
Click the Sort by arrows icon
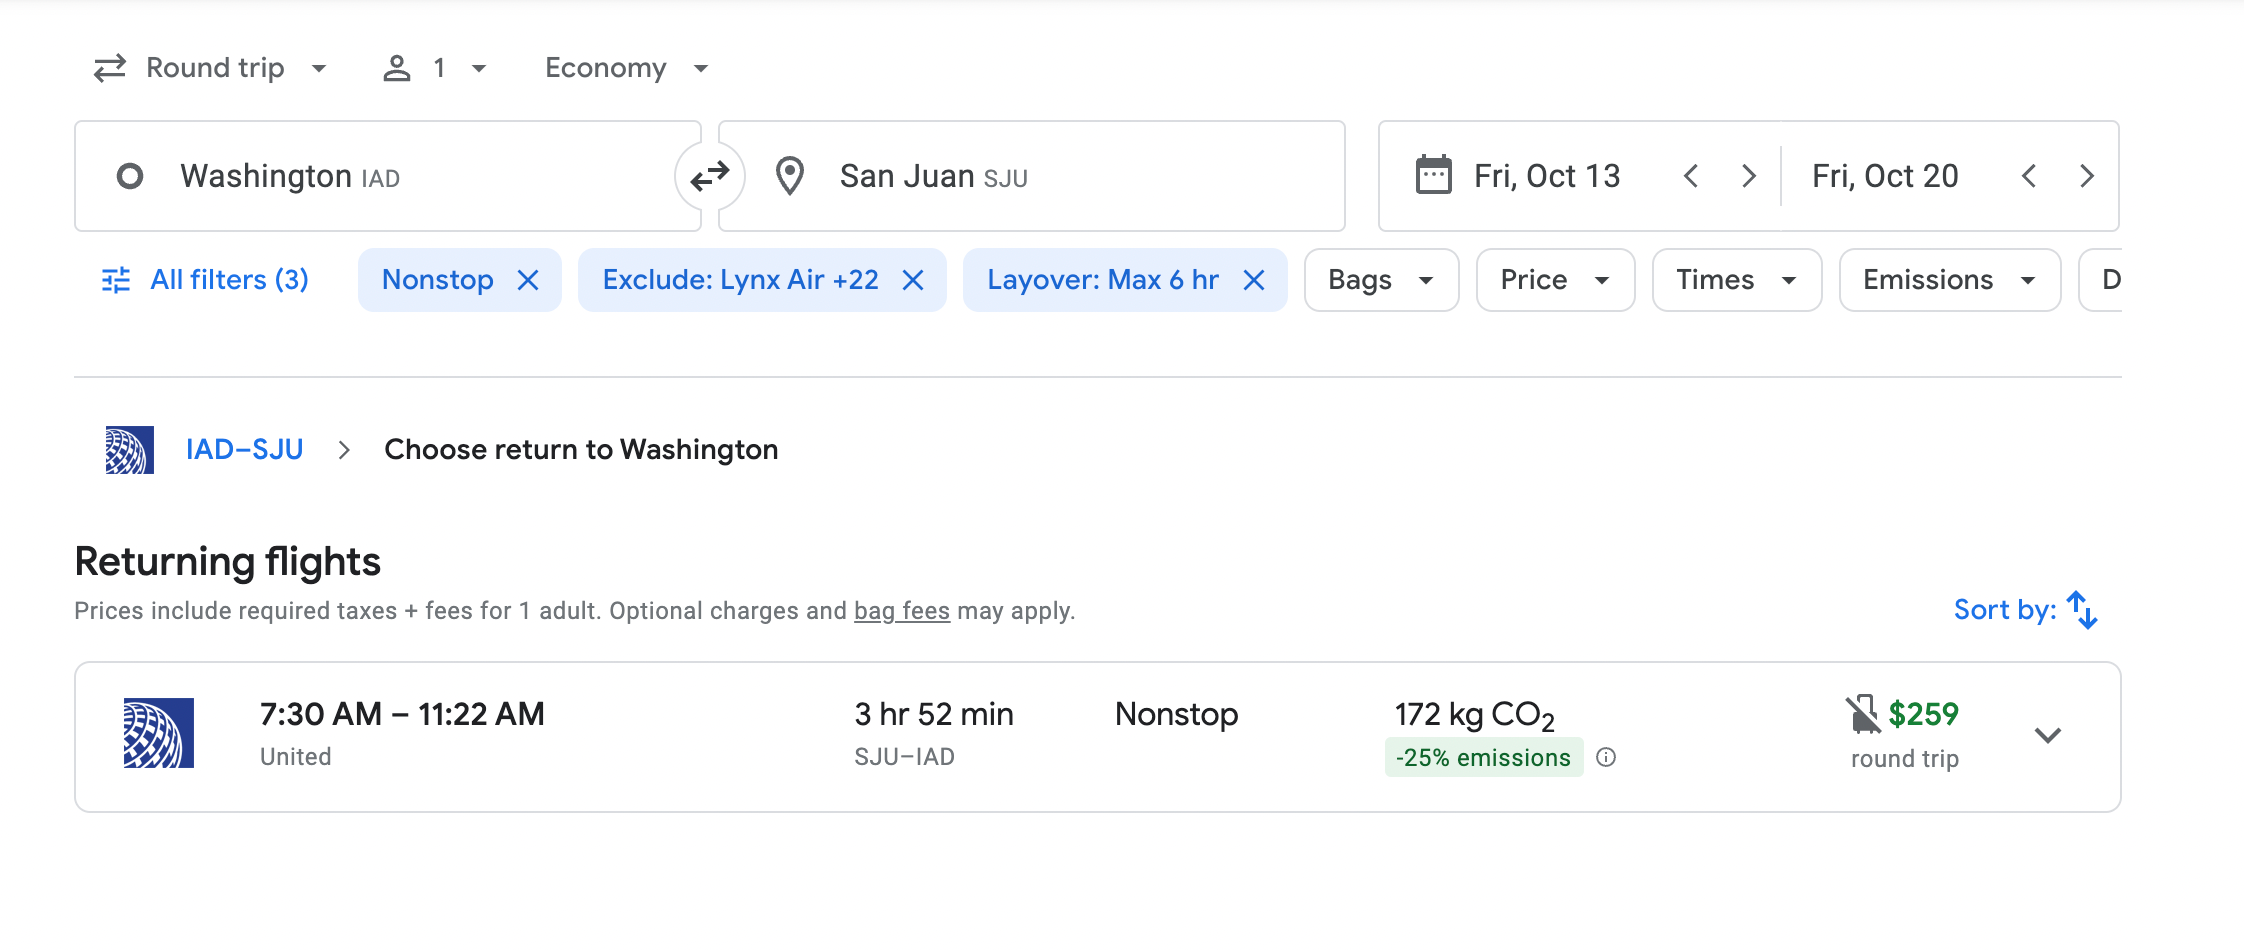2082,610
